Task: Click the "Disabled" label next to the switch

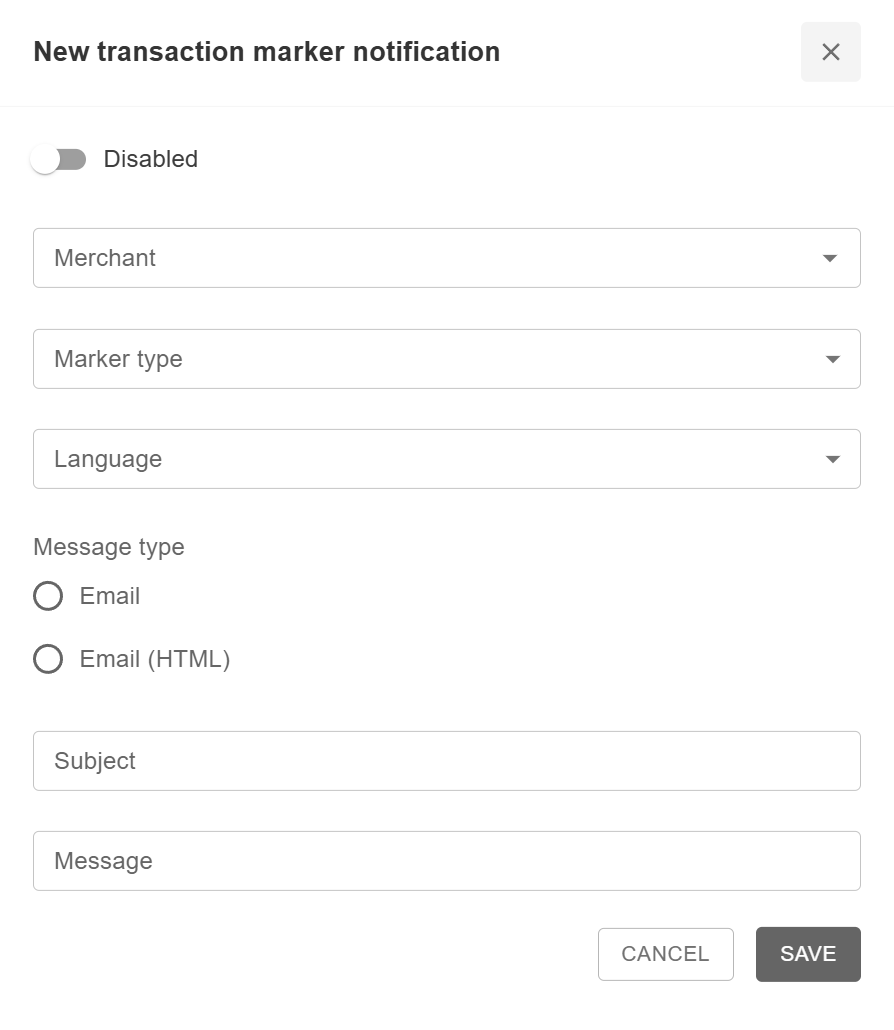Action: point(151,160)
